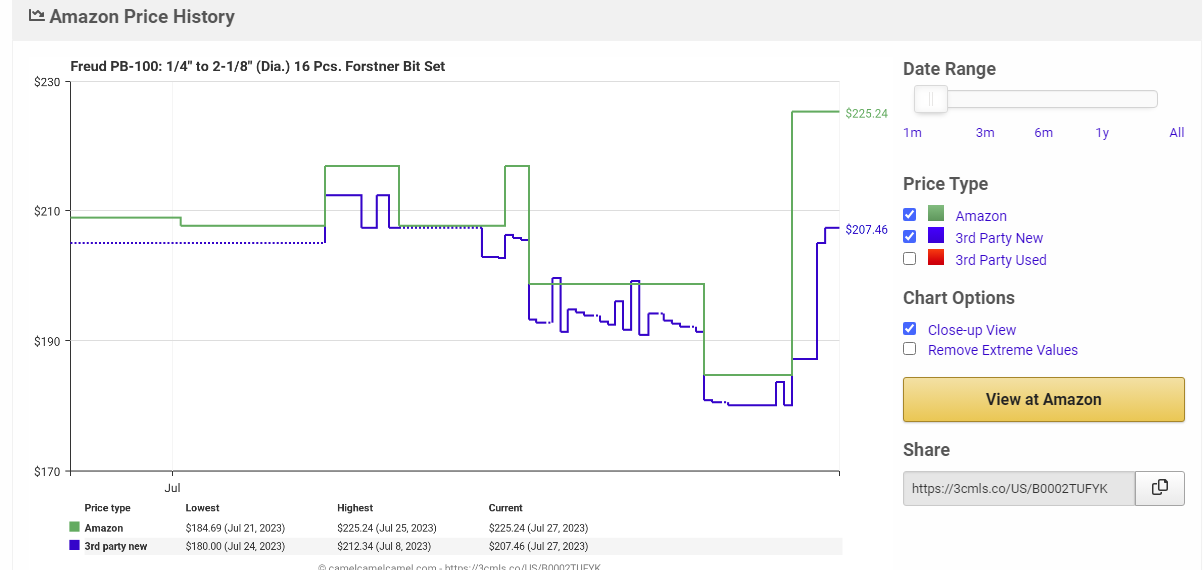
Task: Click the green Amazon legend square below chart
Action: pyautogui.click(x=74, y=527)
